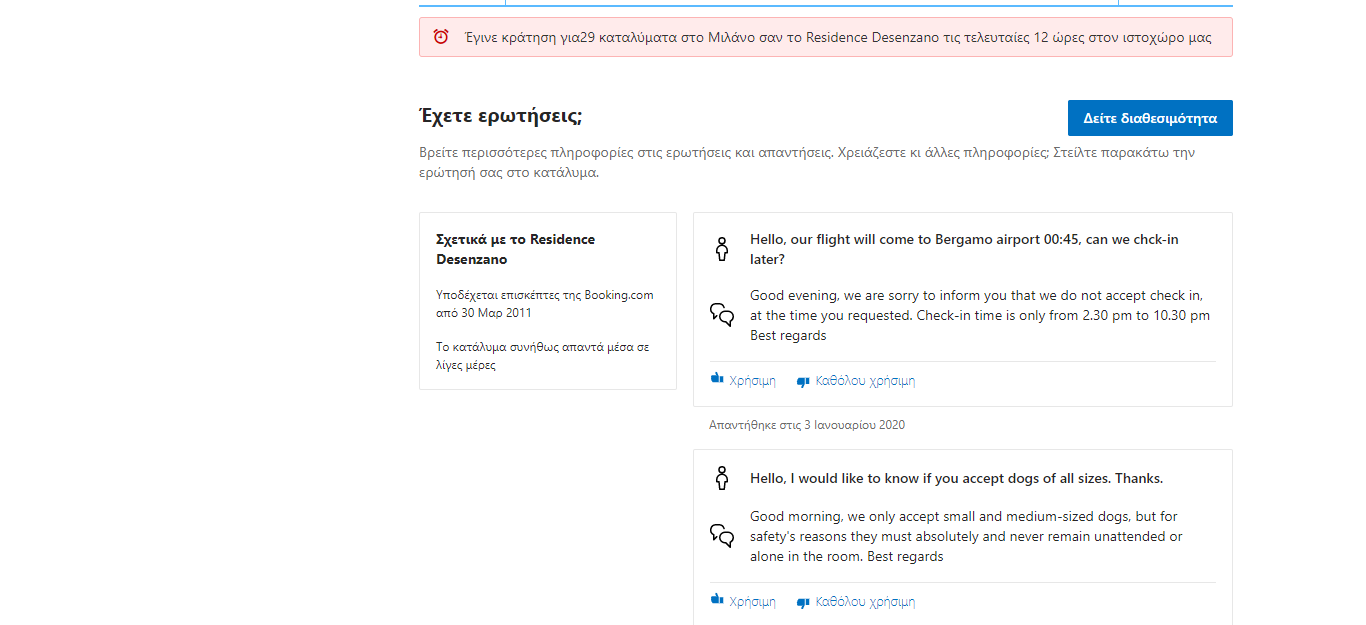Click the person icon beside the dogs question

pos(722,478)
